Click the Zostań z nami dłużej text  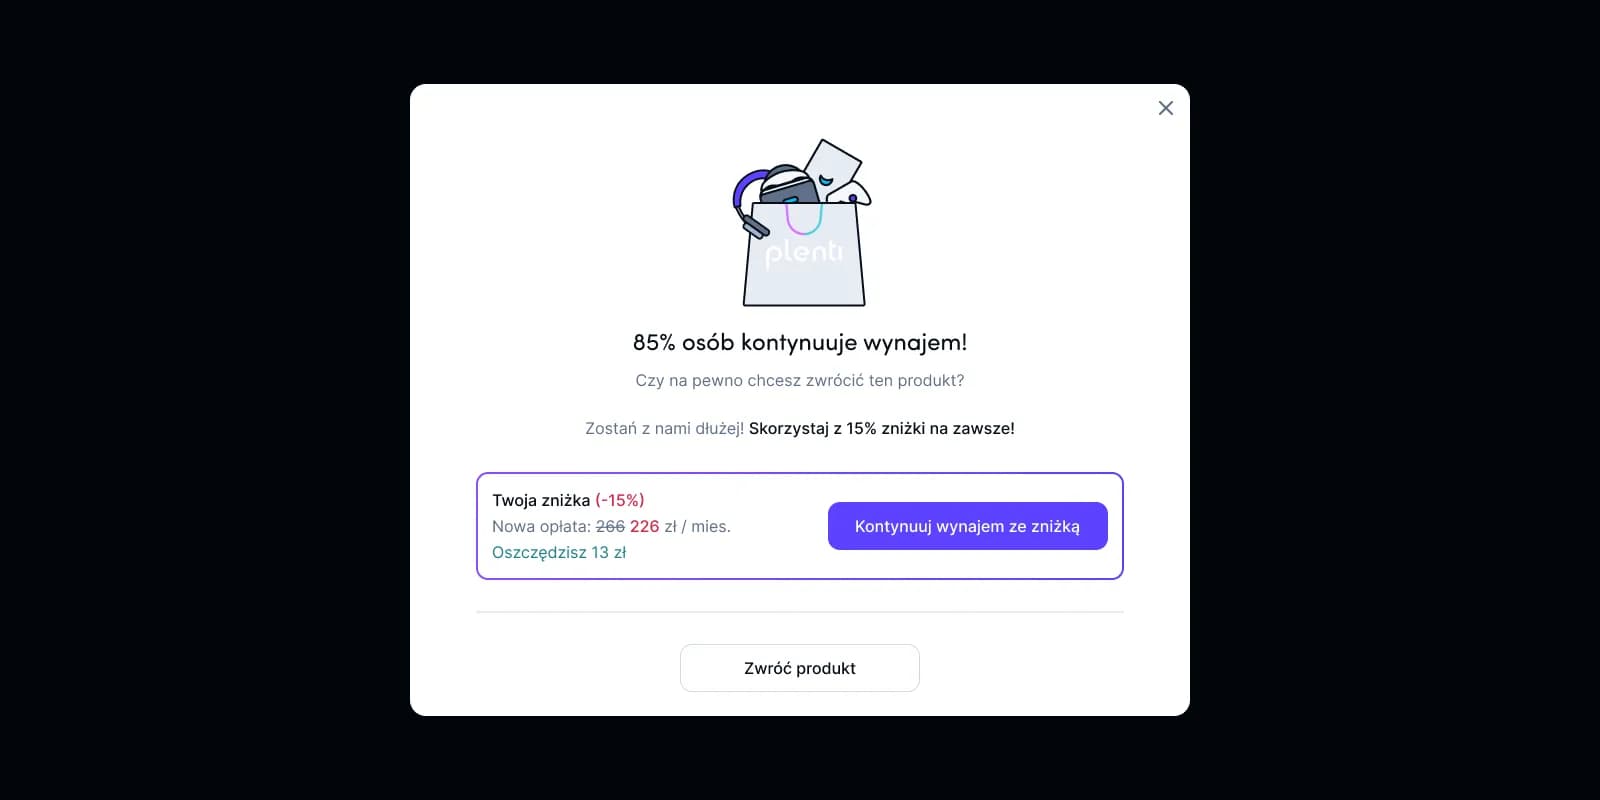coord(664,428)
